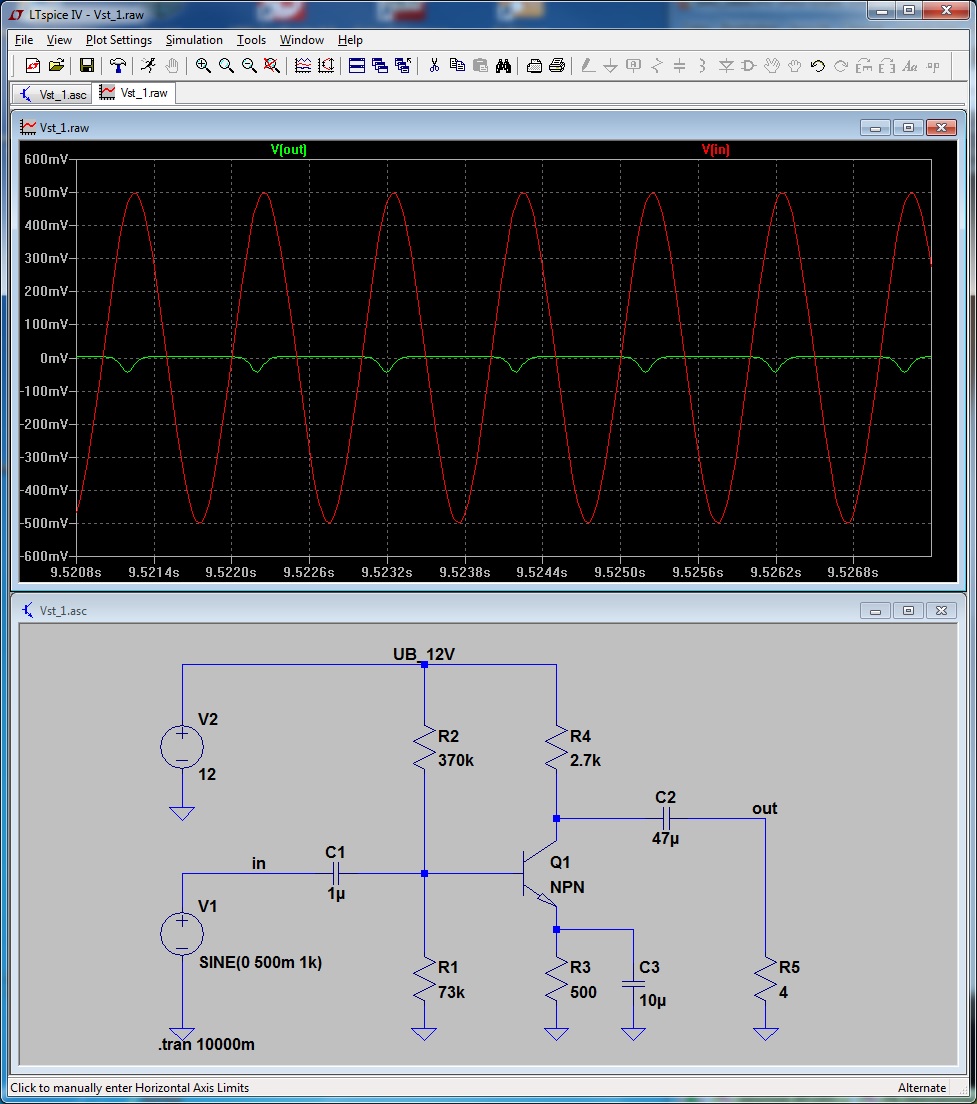Click the Find binoculars icon
The image size is (977, 1104).
[503, 65]
